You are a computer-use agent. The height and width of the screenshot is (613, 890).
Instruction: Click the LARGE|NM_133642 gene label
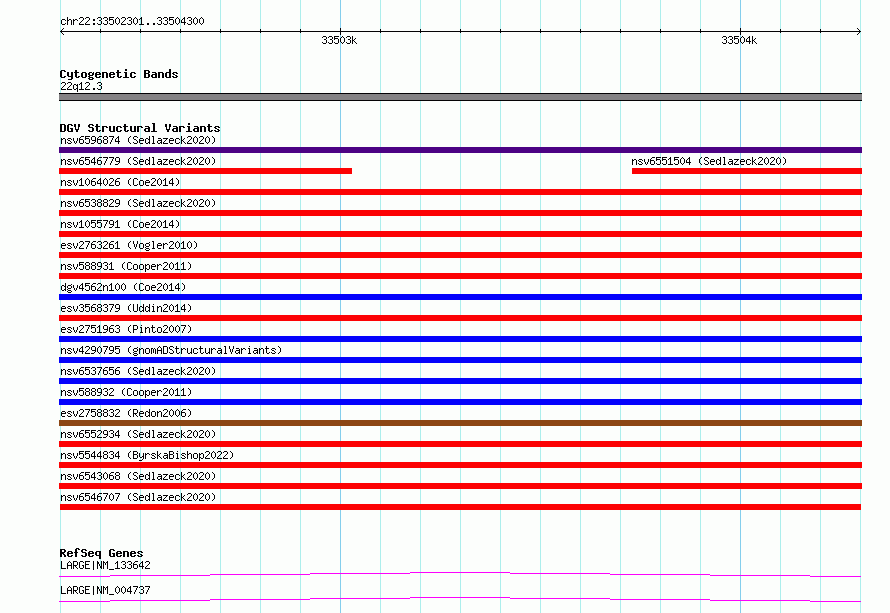(x=105, y=565)
